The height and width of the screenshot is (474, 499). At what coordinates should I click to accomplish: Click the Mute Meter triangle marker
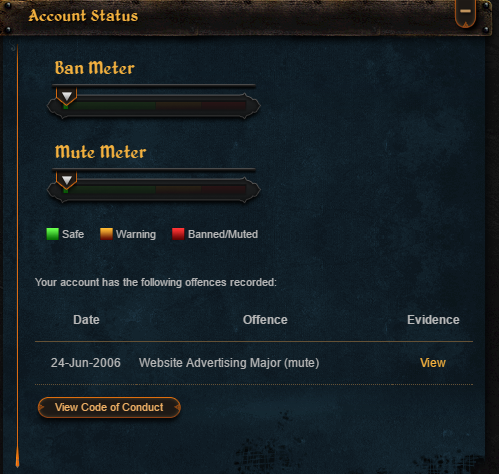[x=67, y=180]
